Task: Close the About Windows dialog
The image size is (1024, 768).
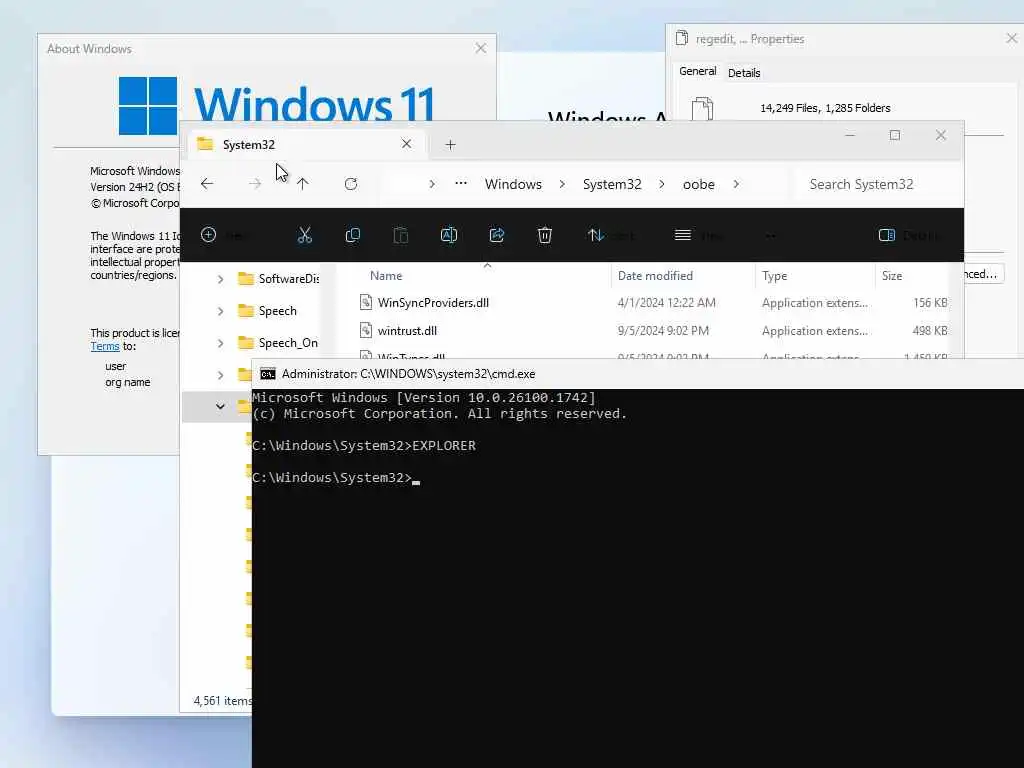Action: coord(481,48)
